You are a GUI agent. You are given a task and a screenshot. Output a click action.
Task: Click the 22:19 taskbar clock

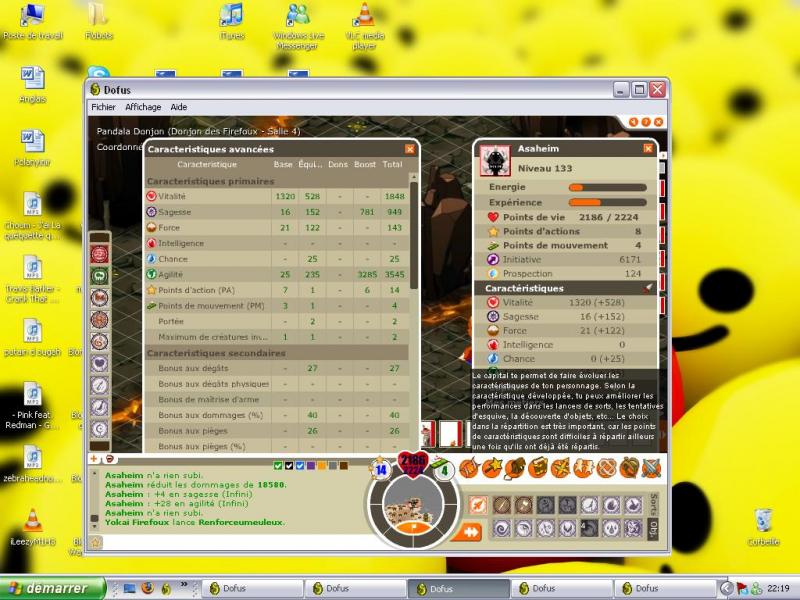778,588
